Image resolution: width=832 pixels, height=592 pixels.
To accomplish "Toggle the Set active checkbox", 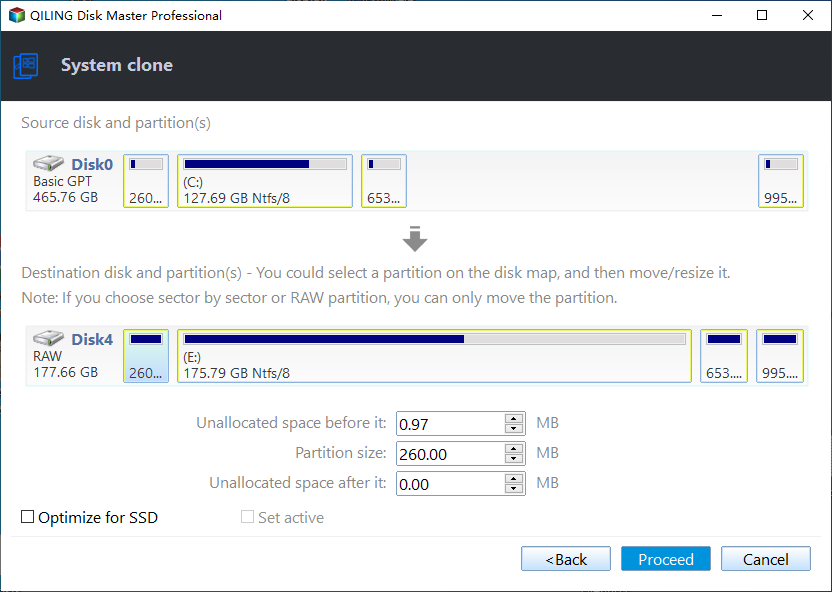I will pos(247,517).
